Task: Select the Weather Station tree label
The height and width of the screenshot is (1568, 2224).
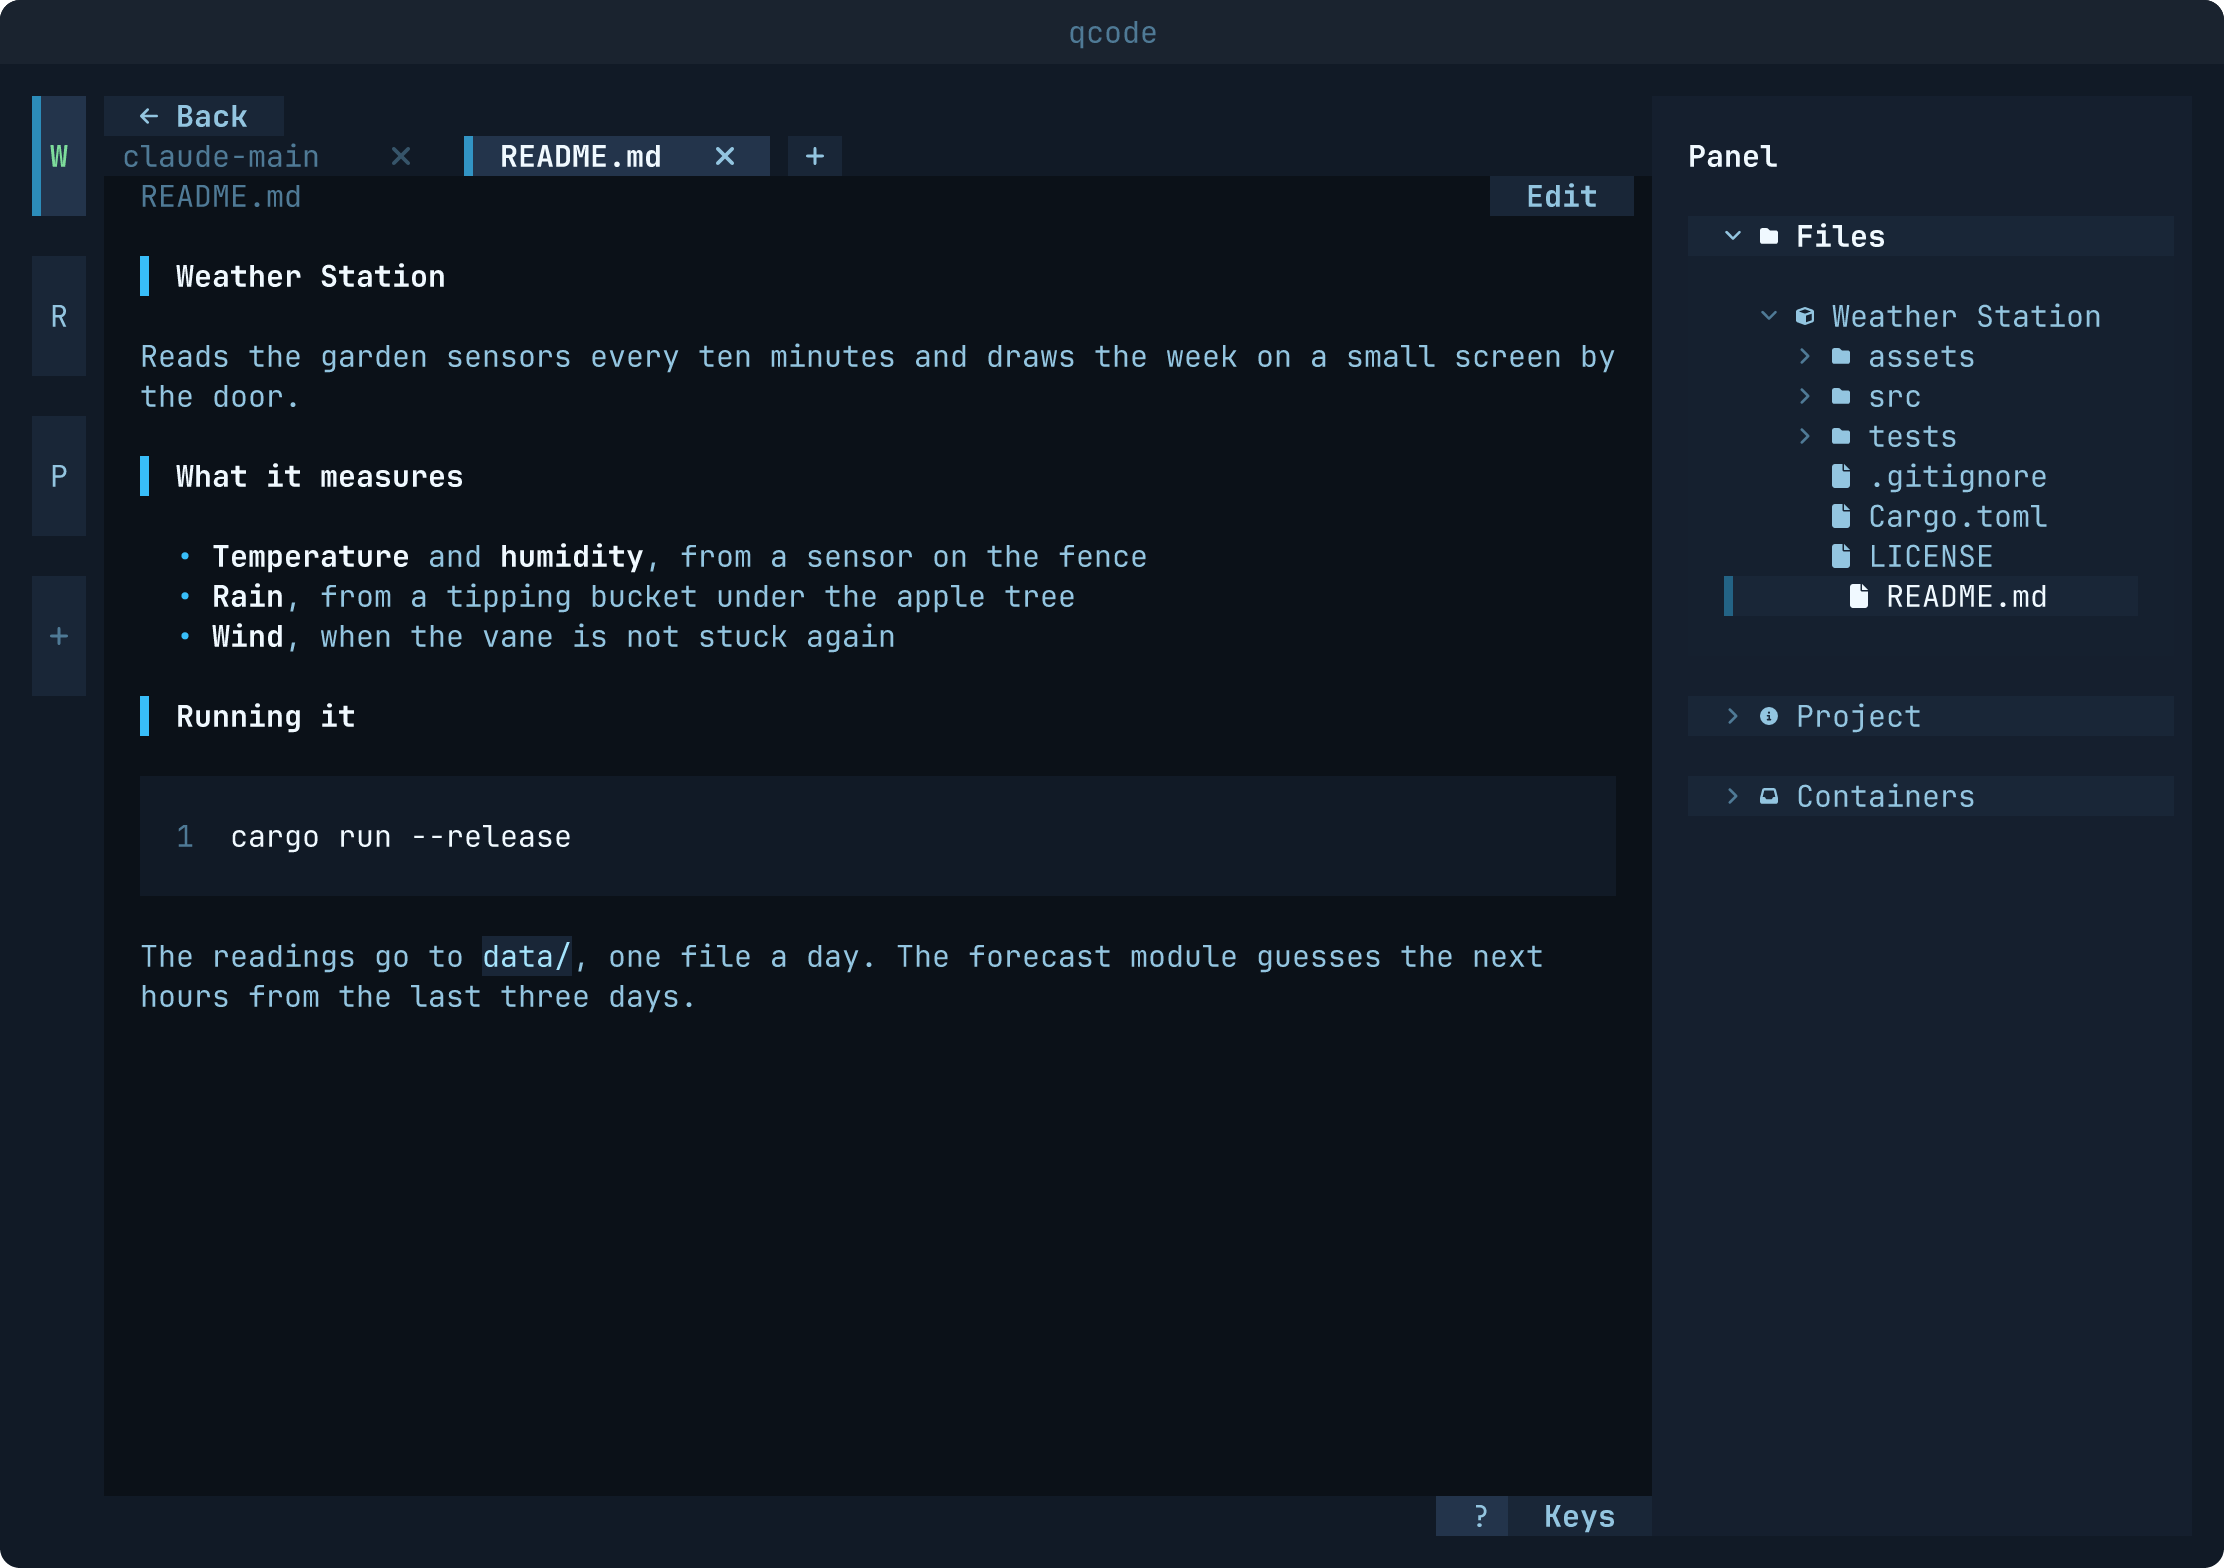Action: pyautogui.click(x=1967, y=316)
